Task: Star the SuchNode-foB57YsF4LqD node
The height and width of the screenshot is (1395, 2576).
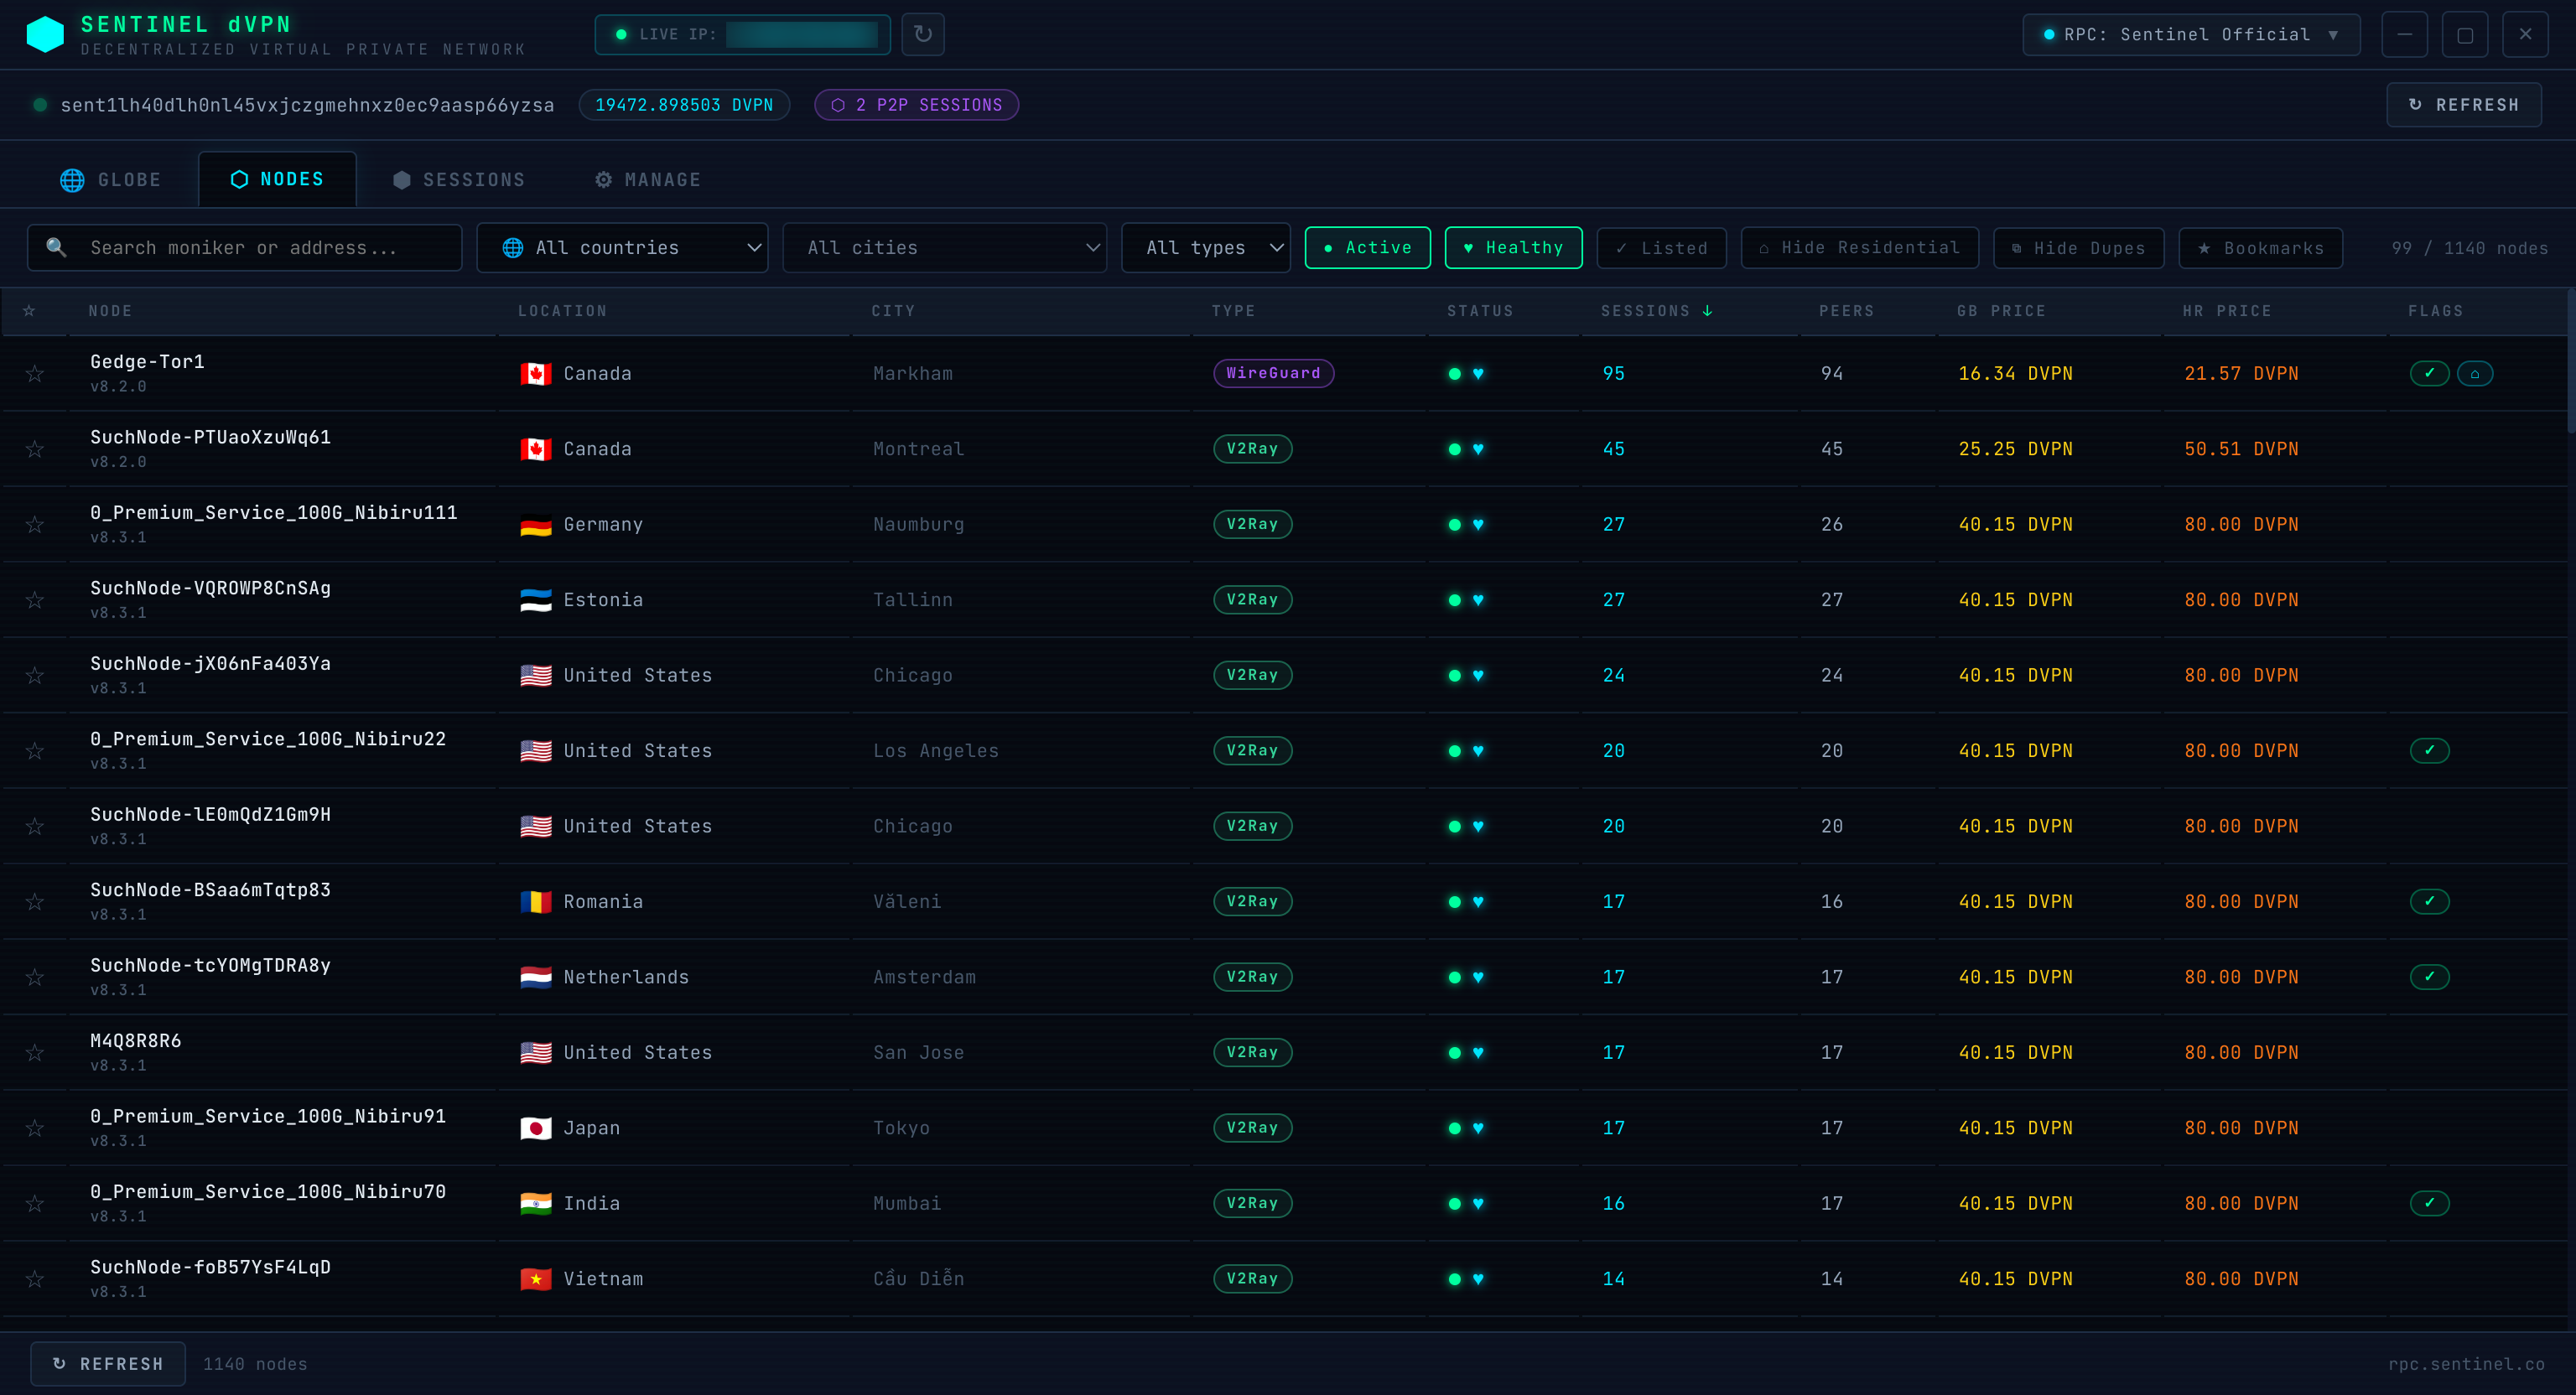Action: pos(35,1279)
